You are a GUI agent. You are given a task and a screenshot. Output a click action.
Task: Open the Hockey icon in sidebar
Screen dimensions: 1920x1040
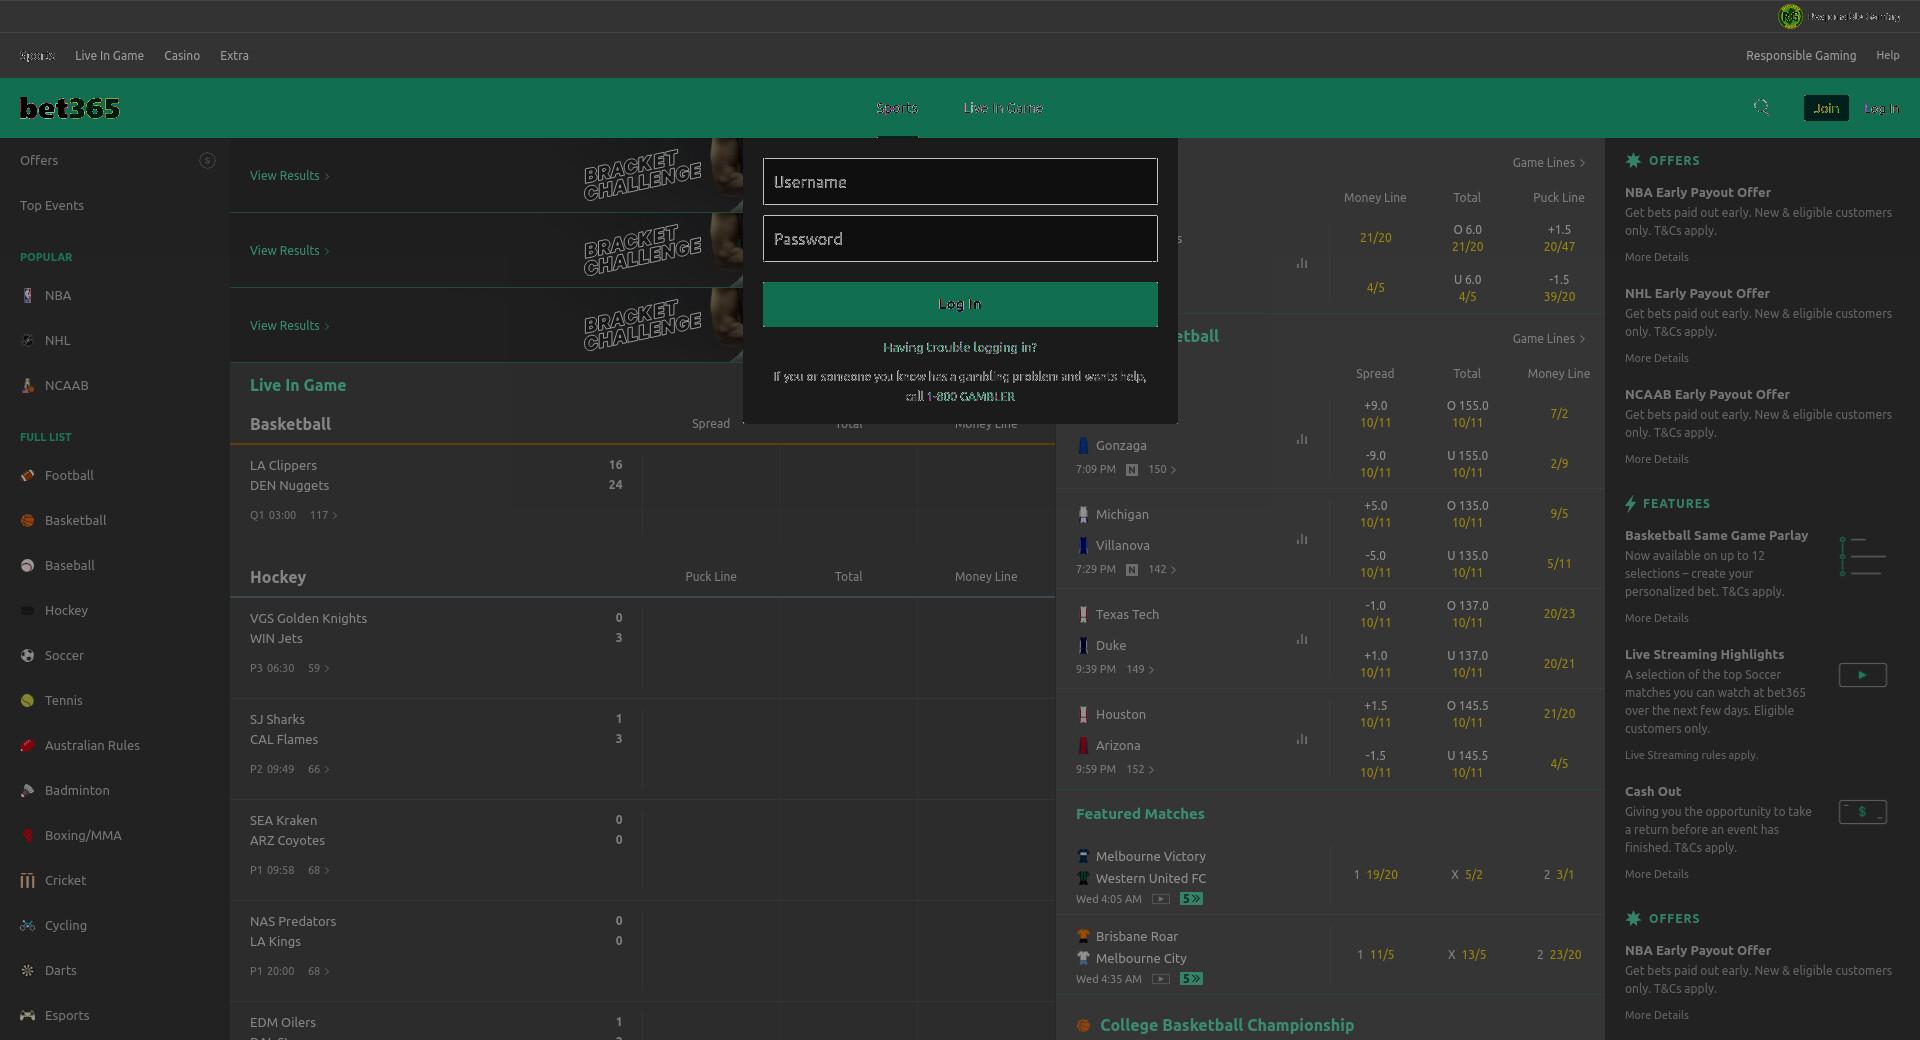(27, 610)
